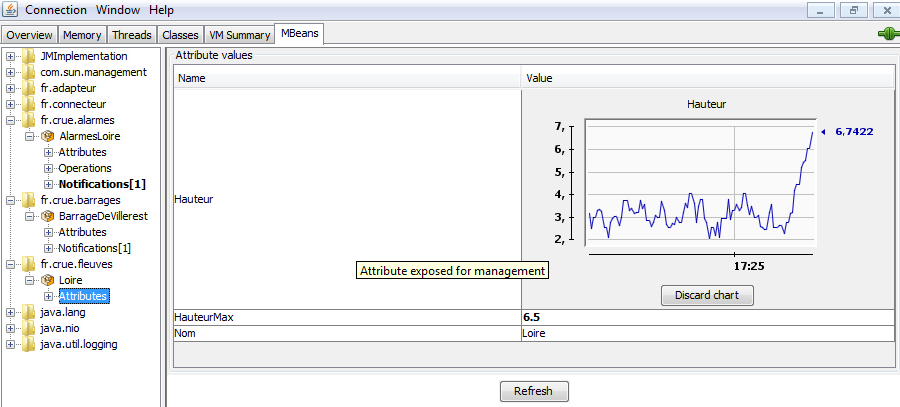This screenshot has height=407, width=900.
Task: Click the HauteurMax value cell
Action: tap(707, 317)
